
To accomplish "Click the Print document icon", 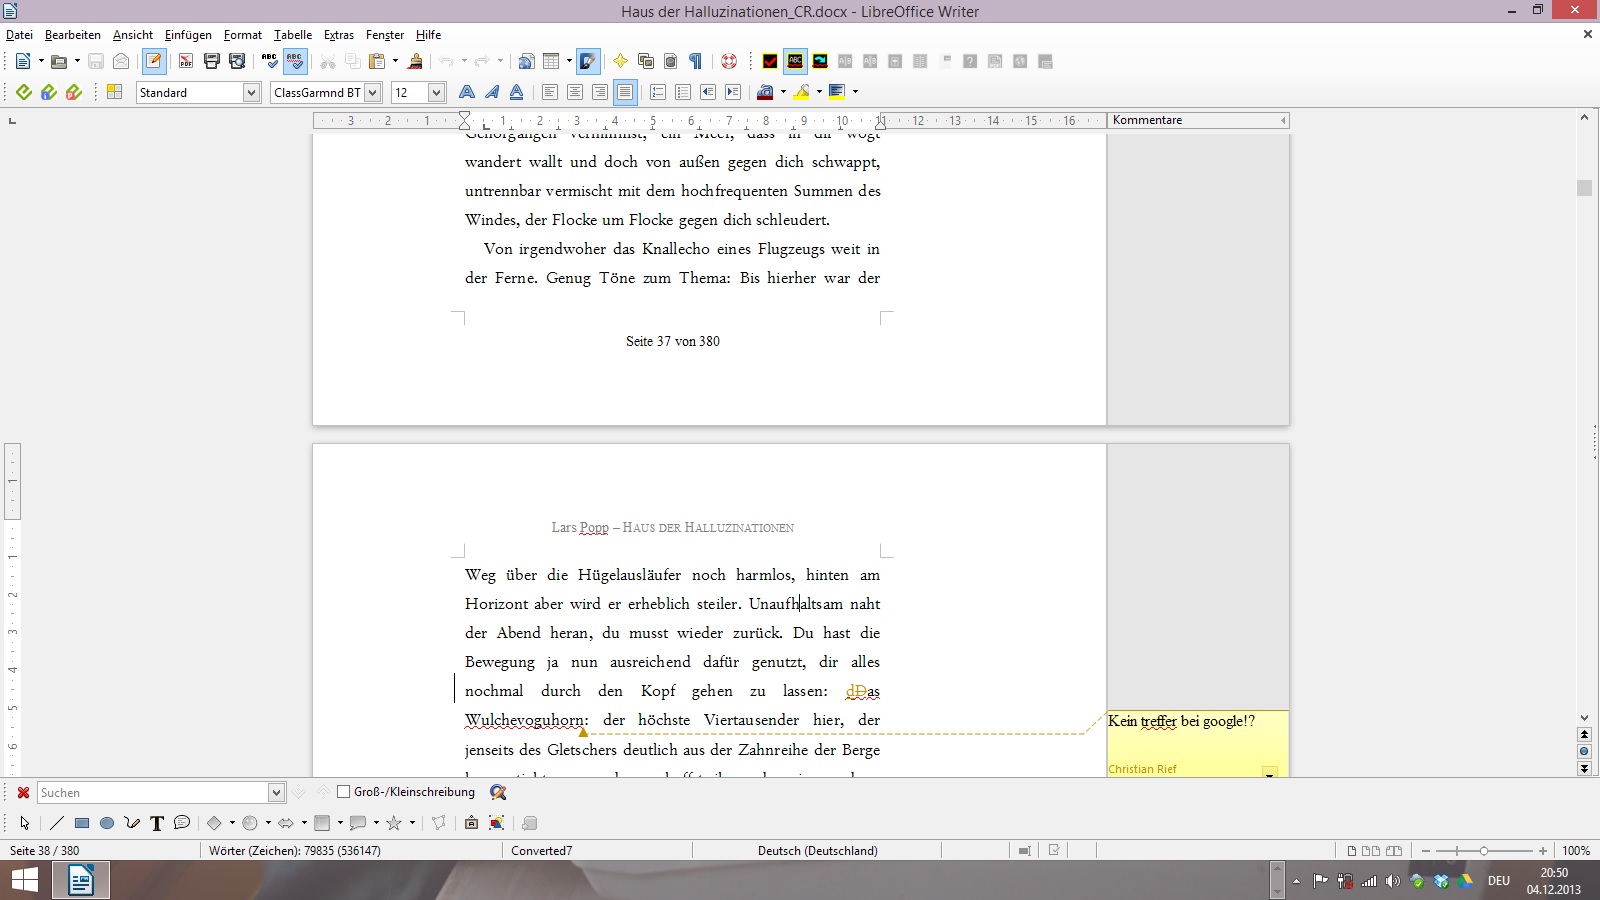I will [212, 61].
